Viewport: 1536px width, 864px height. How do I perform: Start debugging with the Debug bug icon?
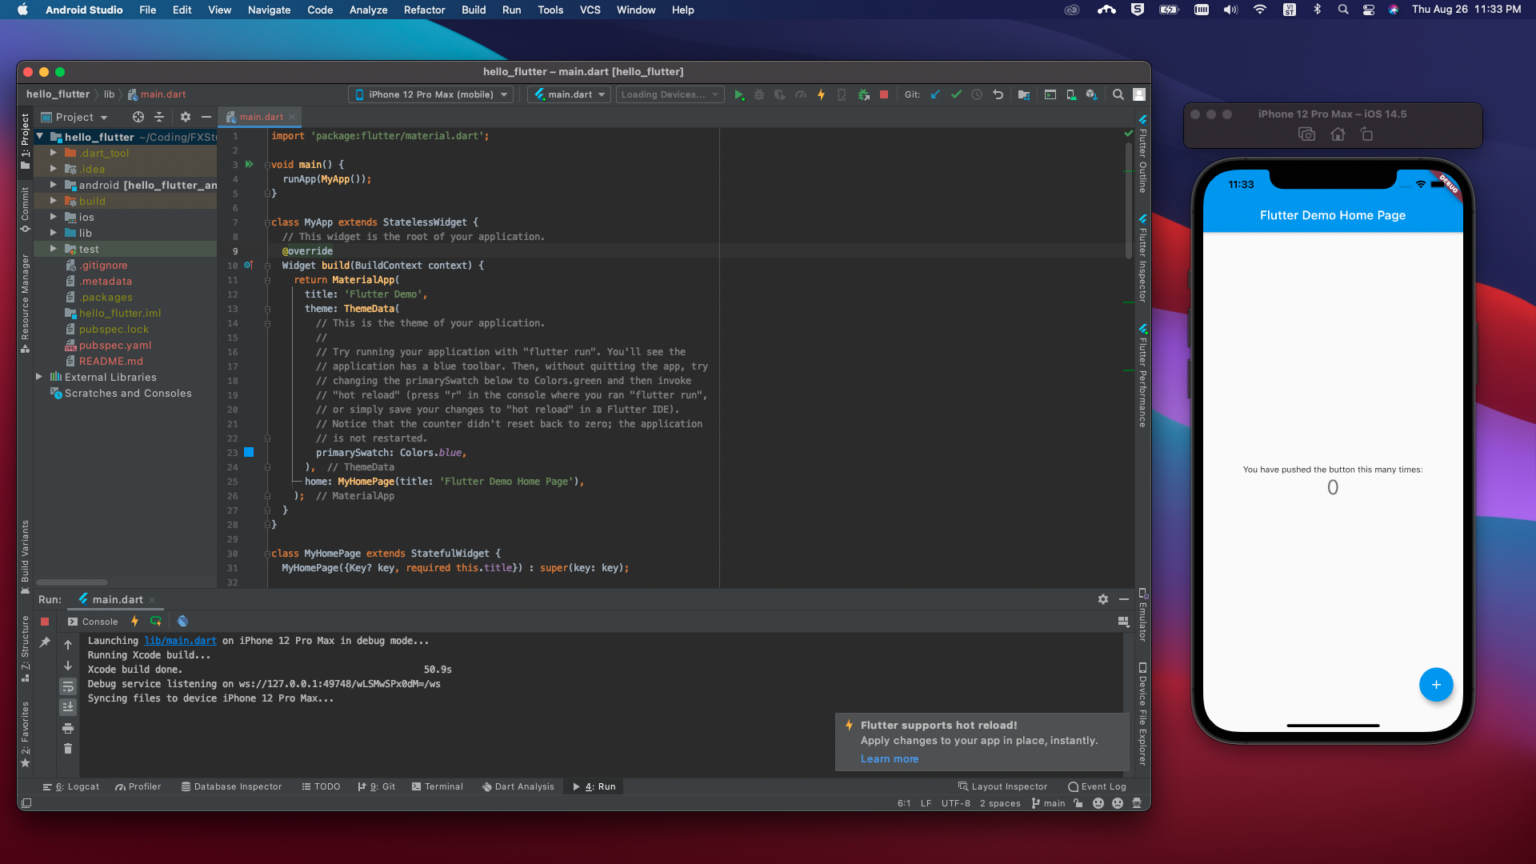(760, 94)
